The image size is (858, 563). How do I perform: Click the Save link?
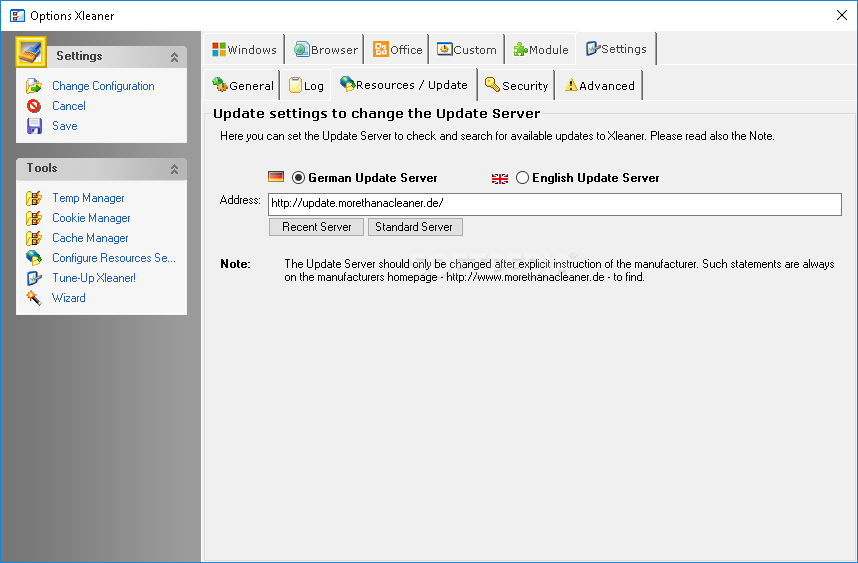65,126
